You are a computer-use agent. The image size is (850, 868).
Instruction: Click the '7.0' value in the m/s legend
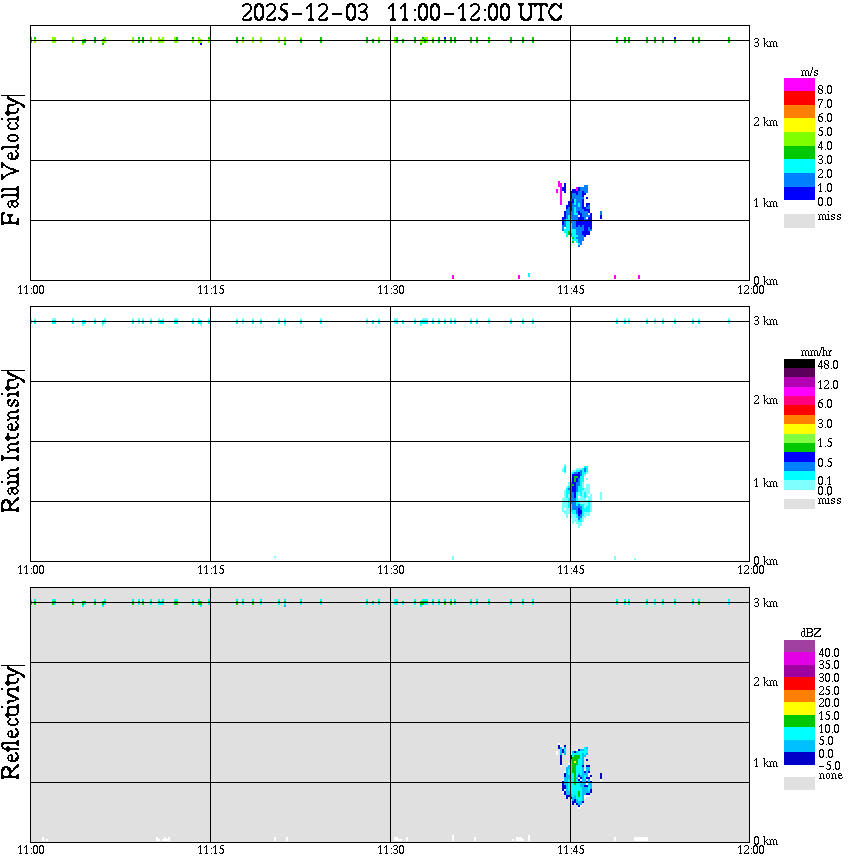click(x=825, y=104)
